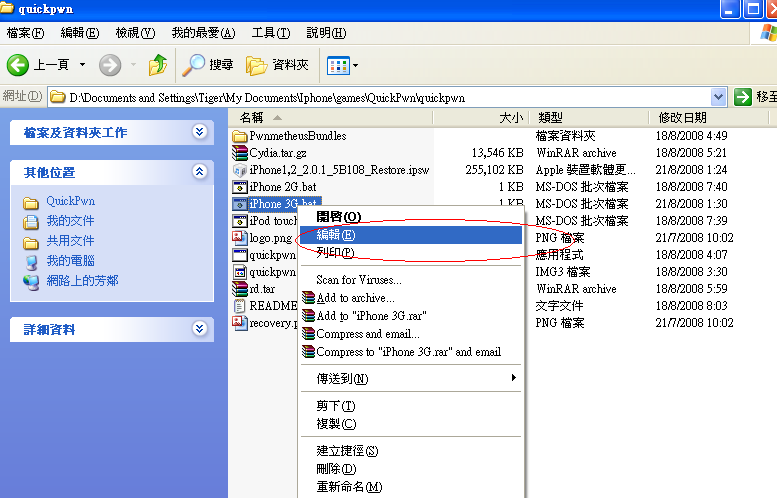Viewport: 781px width, 498px height.
Task: Collapse the 檔案及資料夾工作 panel
Action: pos(200,132)
